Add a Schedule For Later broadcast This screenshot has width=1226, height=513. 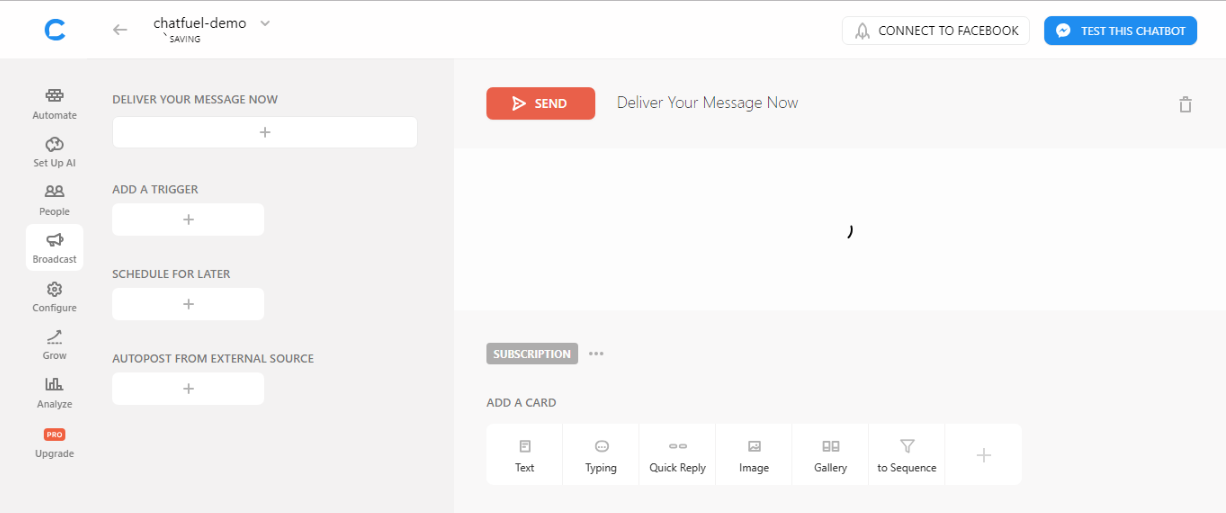click(x=188, y=304)
